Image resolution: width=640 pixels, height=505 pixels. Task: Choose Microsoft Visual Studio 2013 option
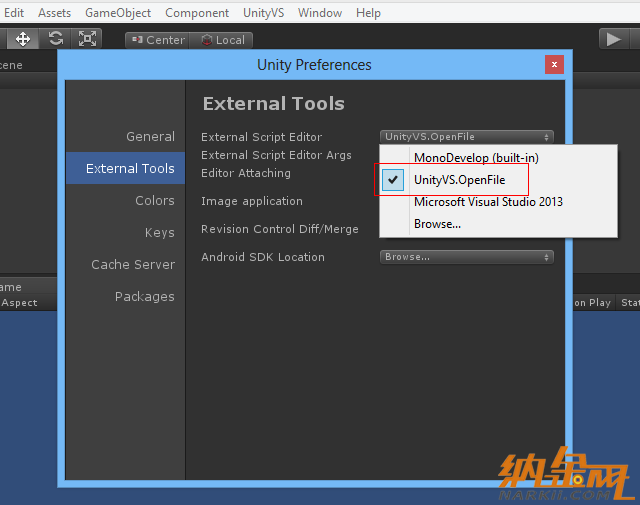[x=498, y=202]
